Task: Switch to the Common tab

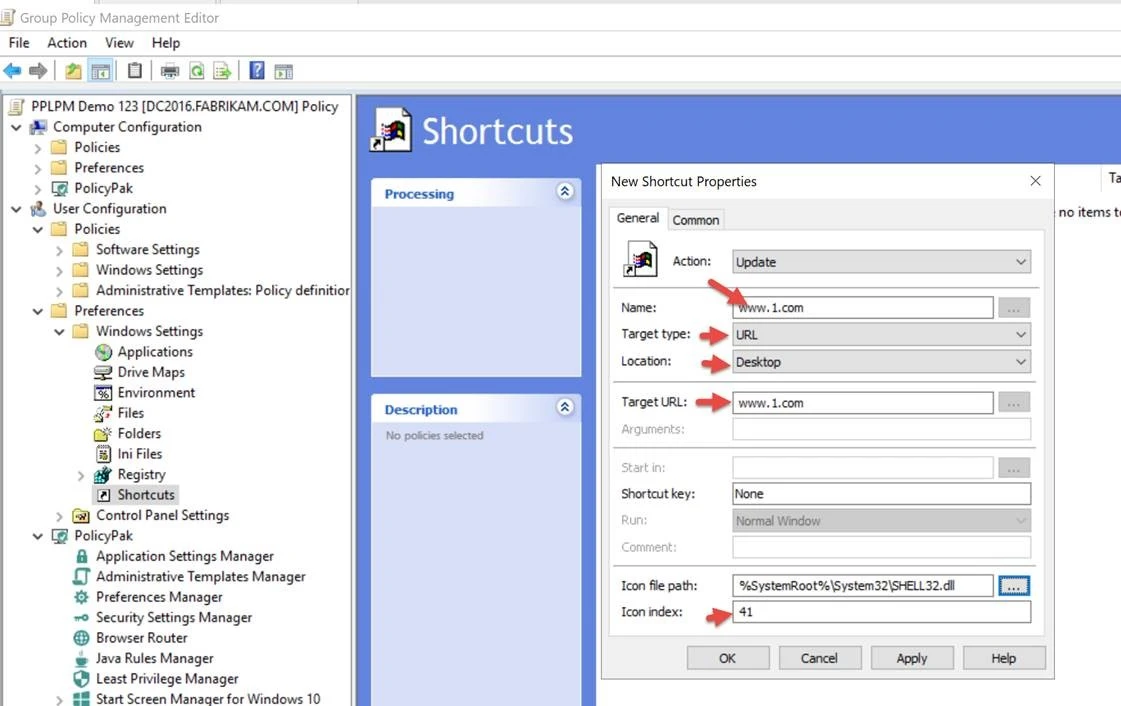Action: (x=695, y=220)
